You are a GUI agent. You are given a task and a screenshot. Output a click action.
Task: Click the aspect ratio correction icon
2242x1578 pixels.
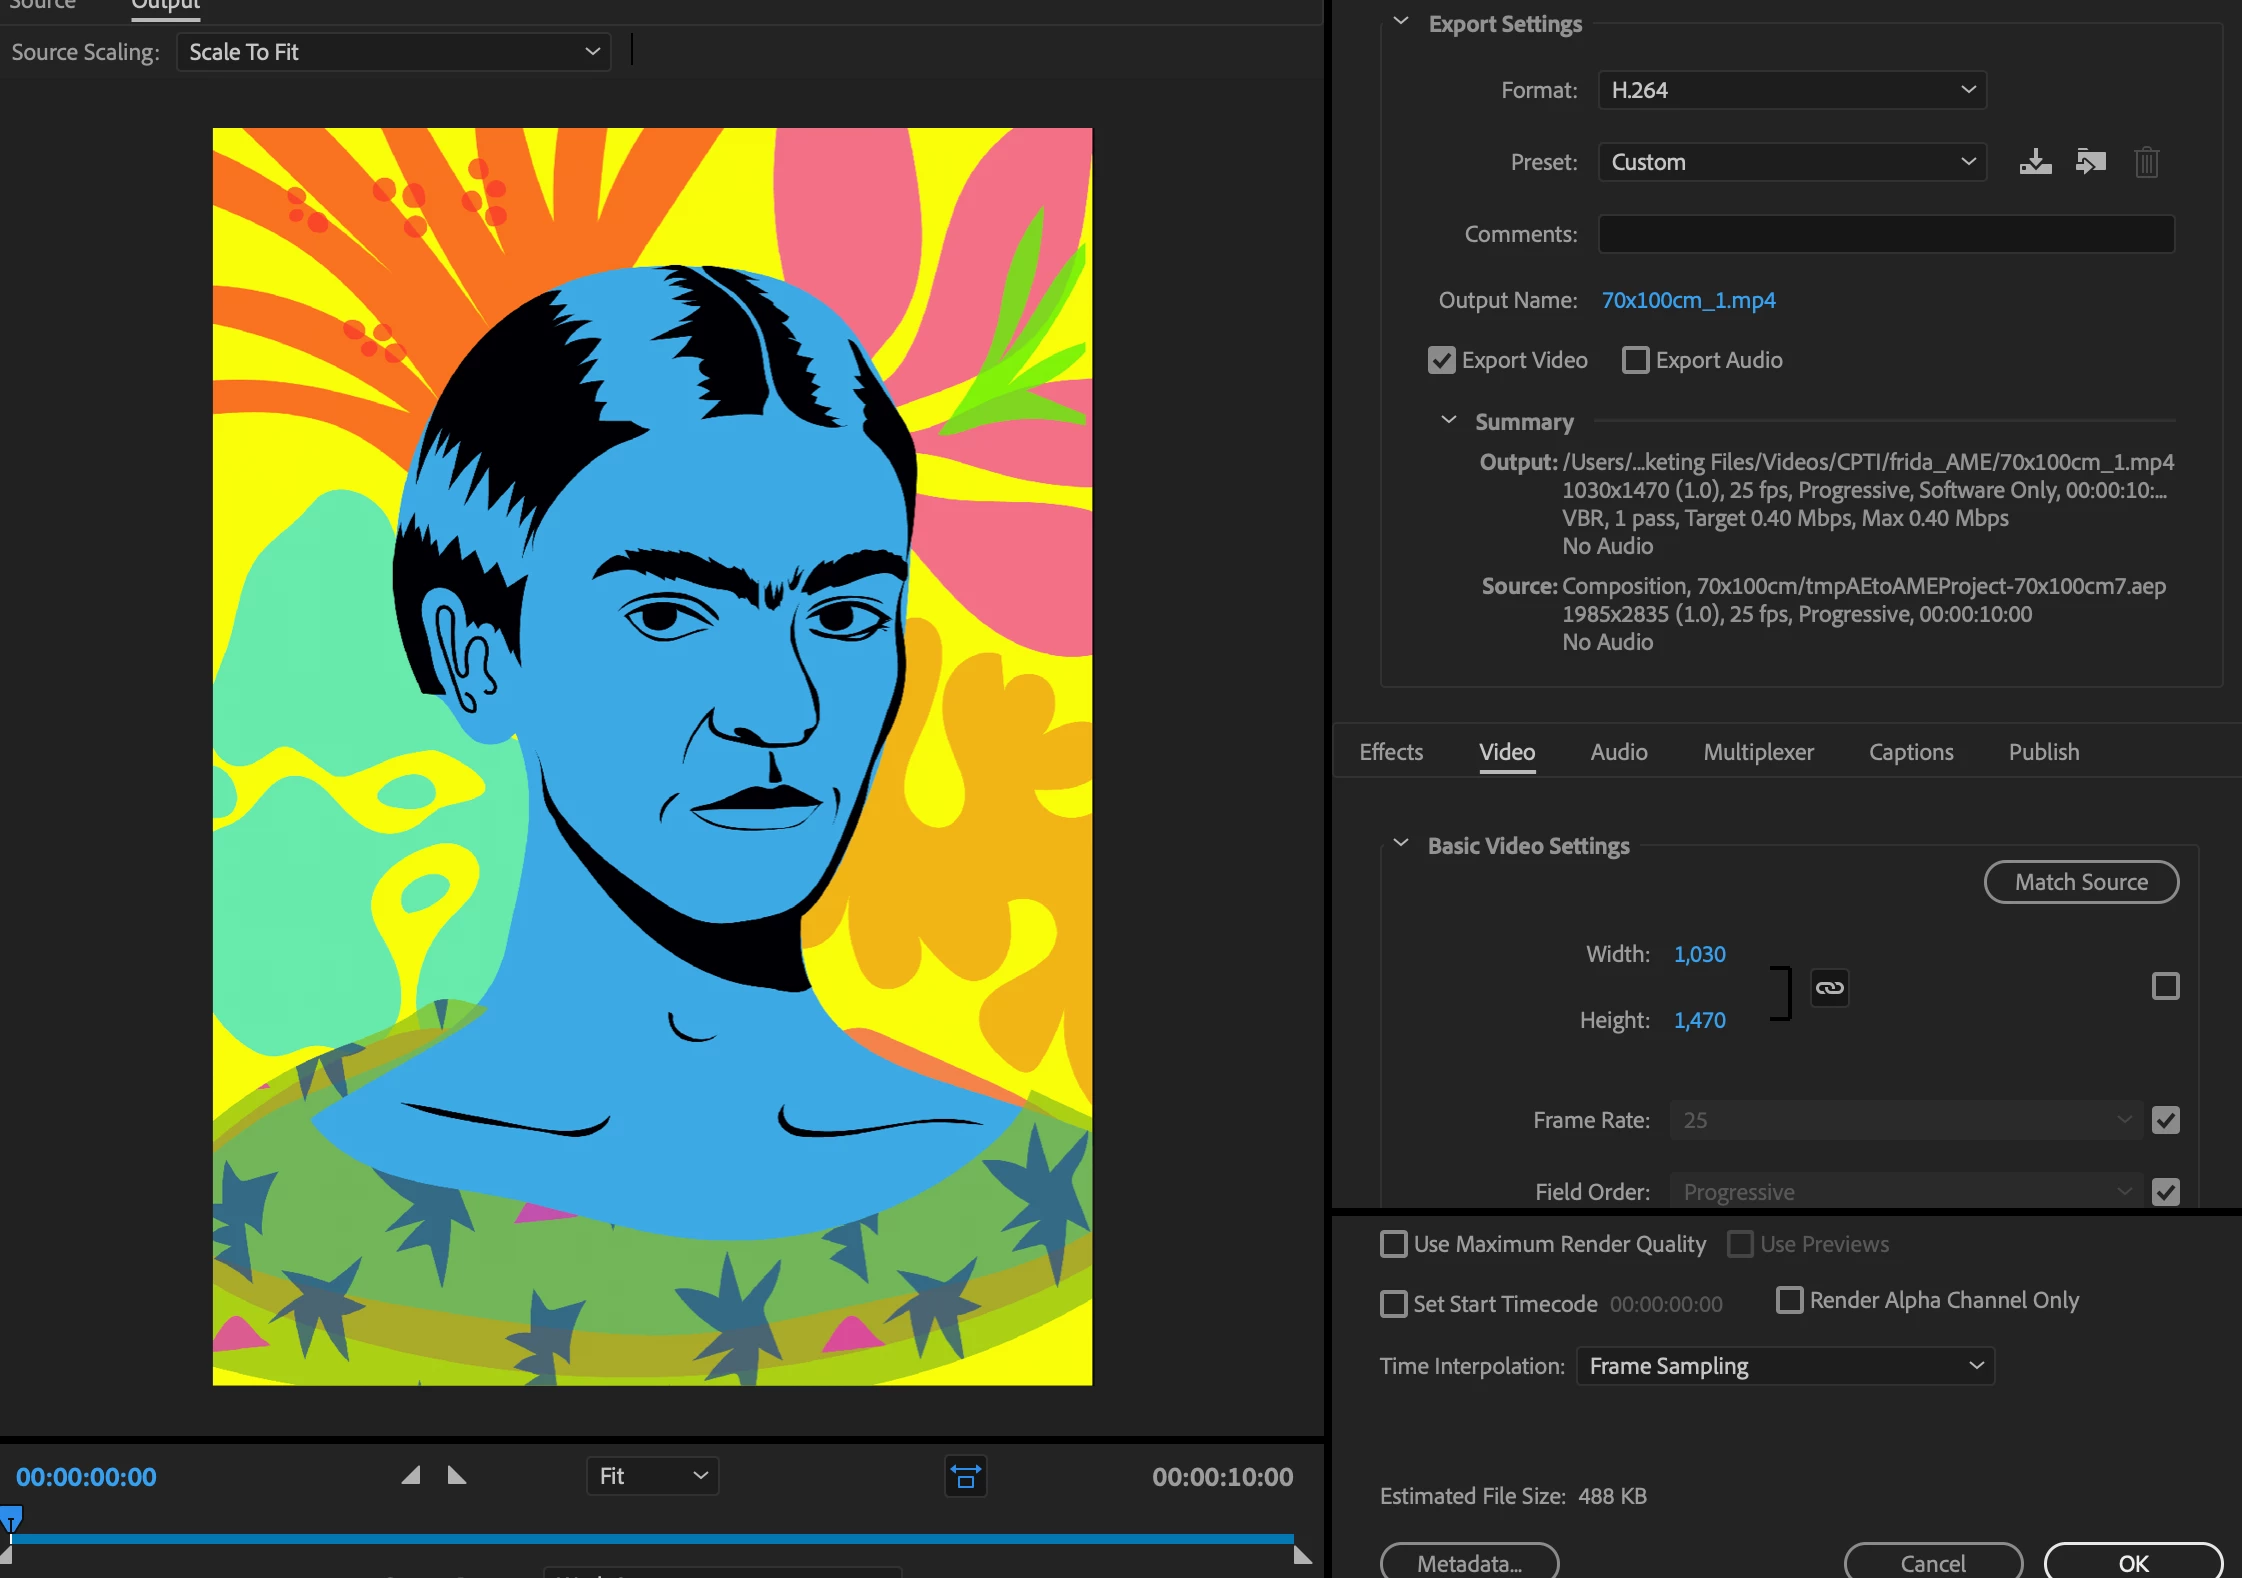point(965,1477)
